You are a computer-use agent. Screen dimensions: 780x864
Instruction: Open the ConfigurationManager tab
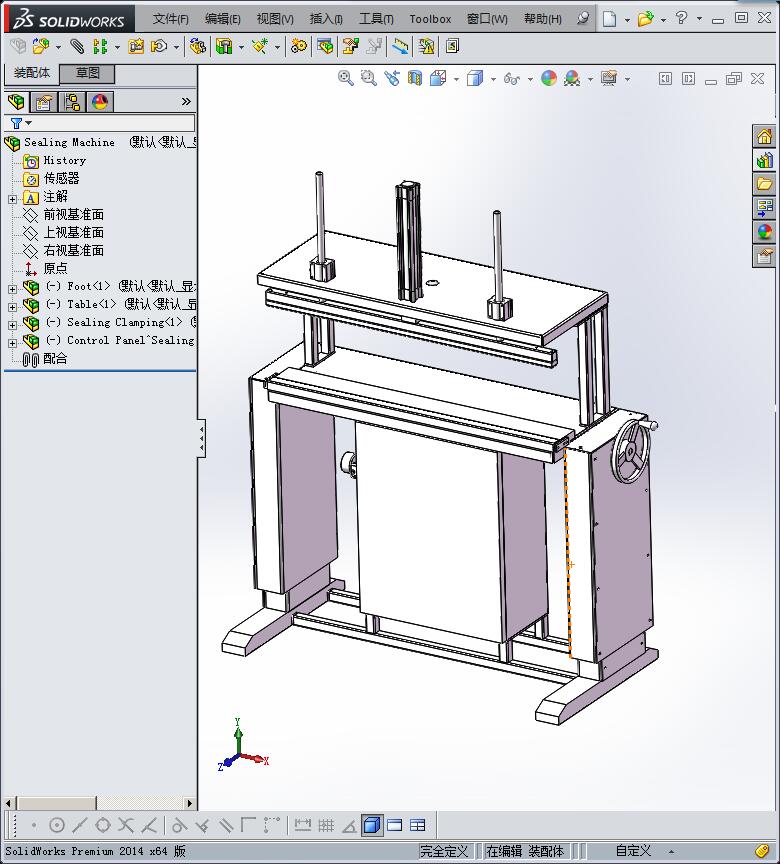point(72,102)
